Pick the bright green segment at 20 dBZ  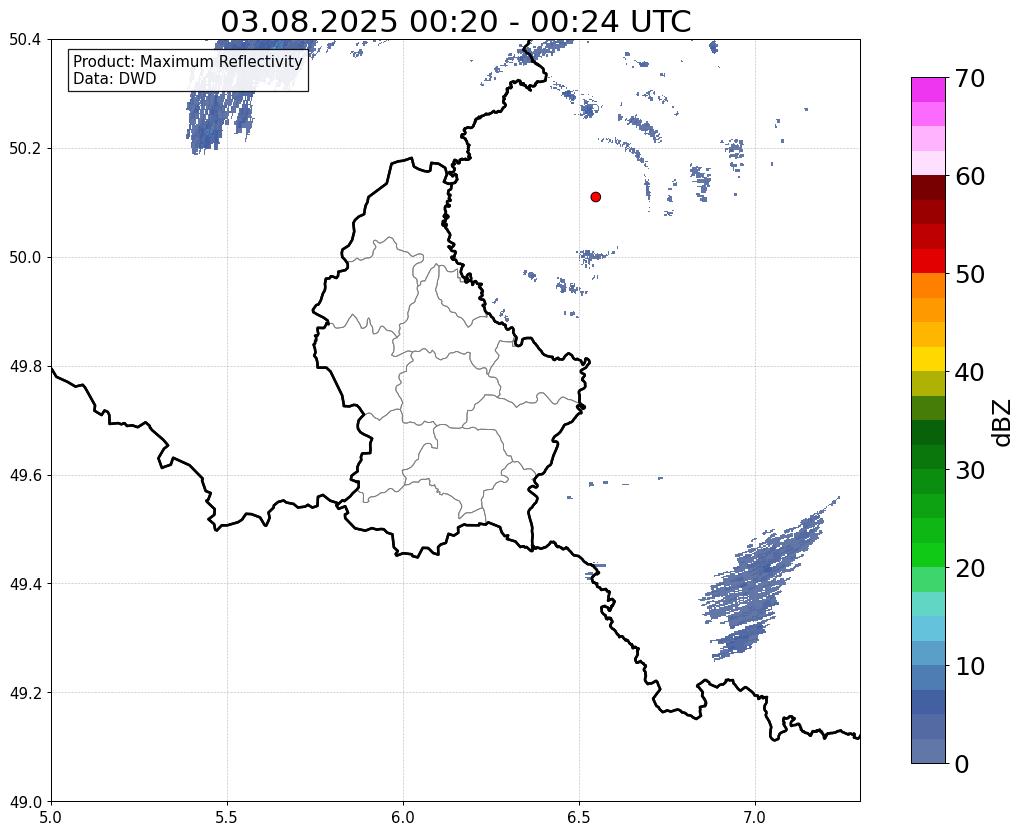point(928,555)
